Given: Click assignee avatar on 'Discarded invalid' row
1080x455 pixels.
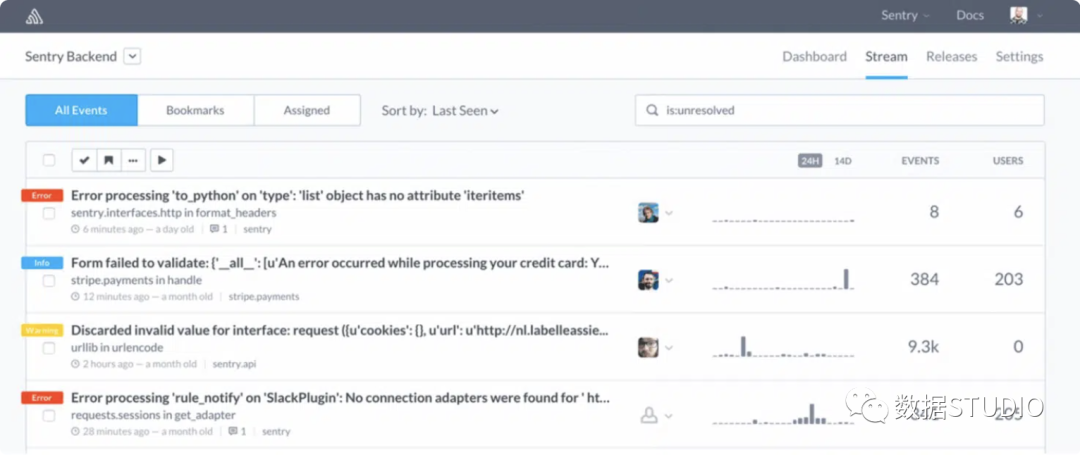Looking at the screenshot, I should click(x=648, y=348).
